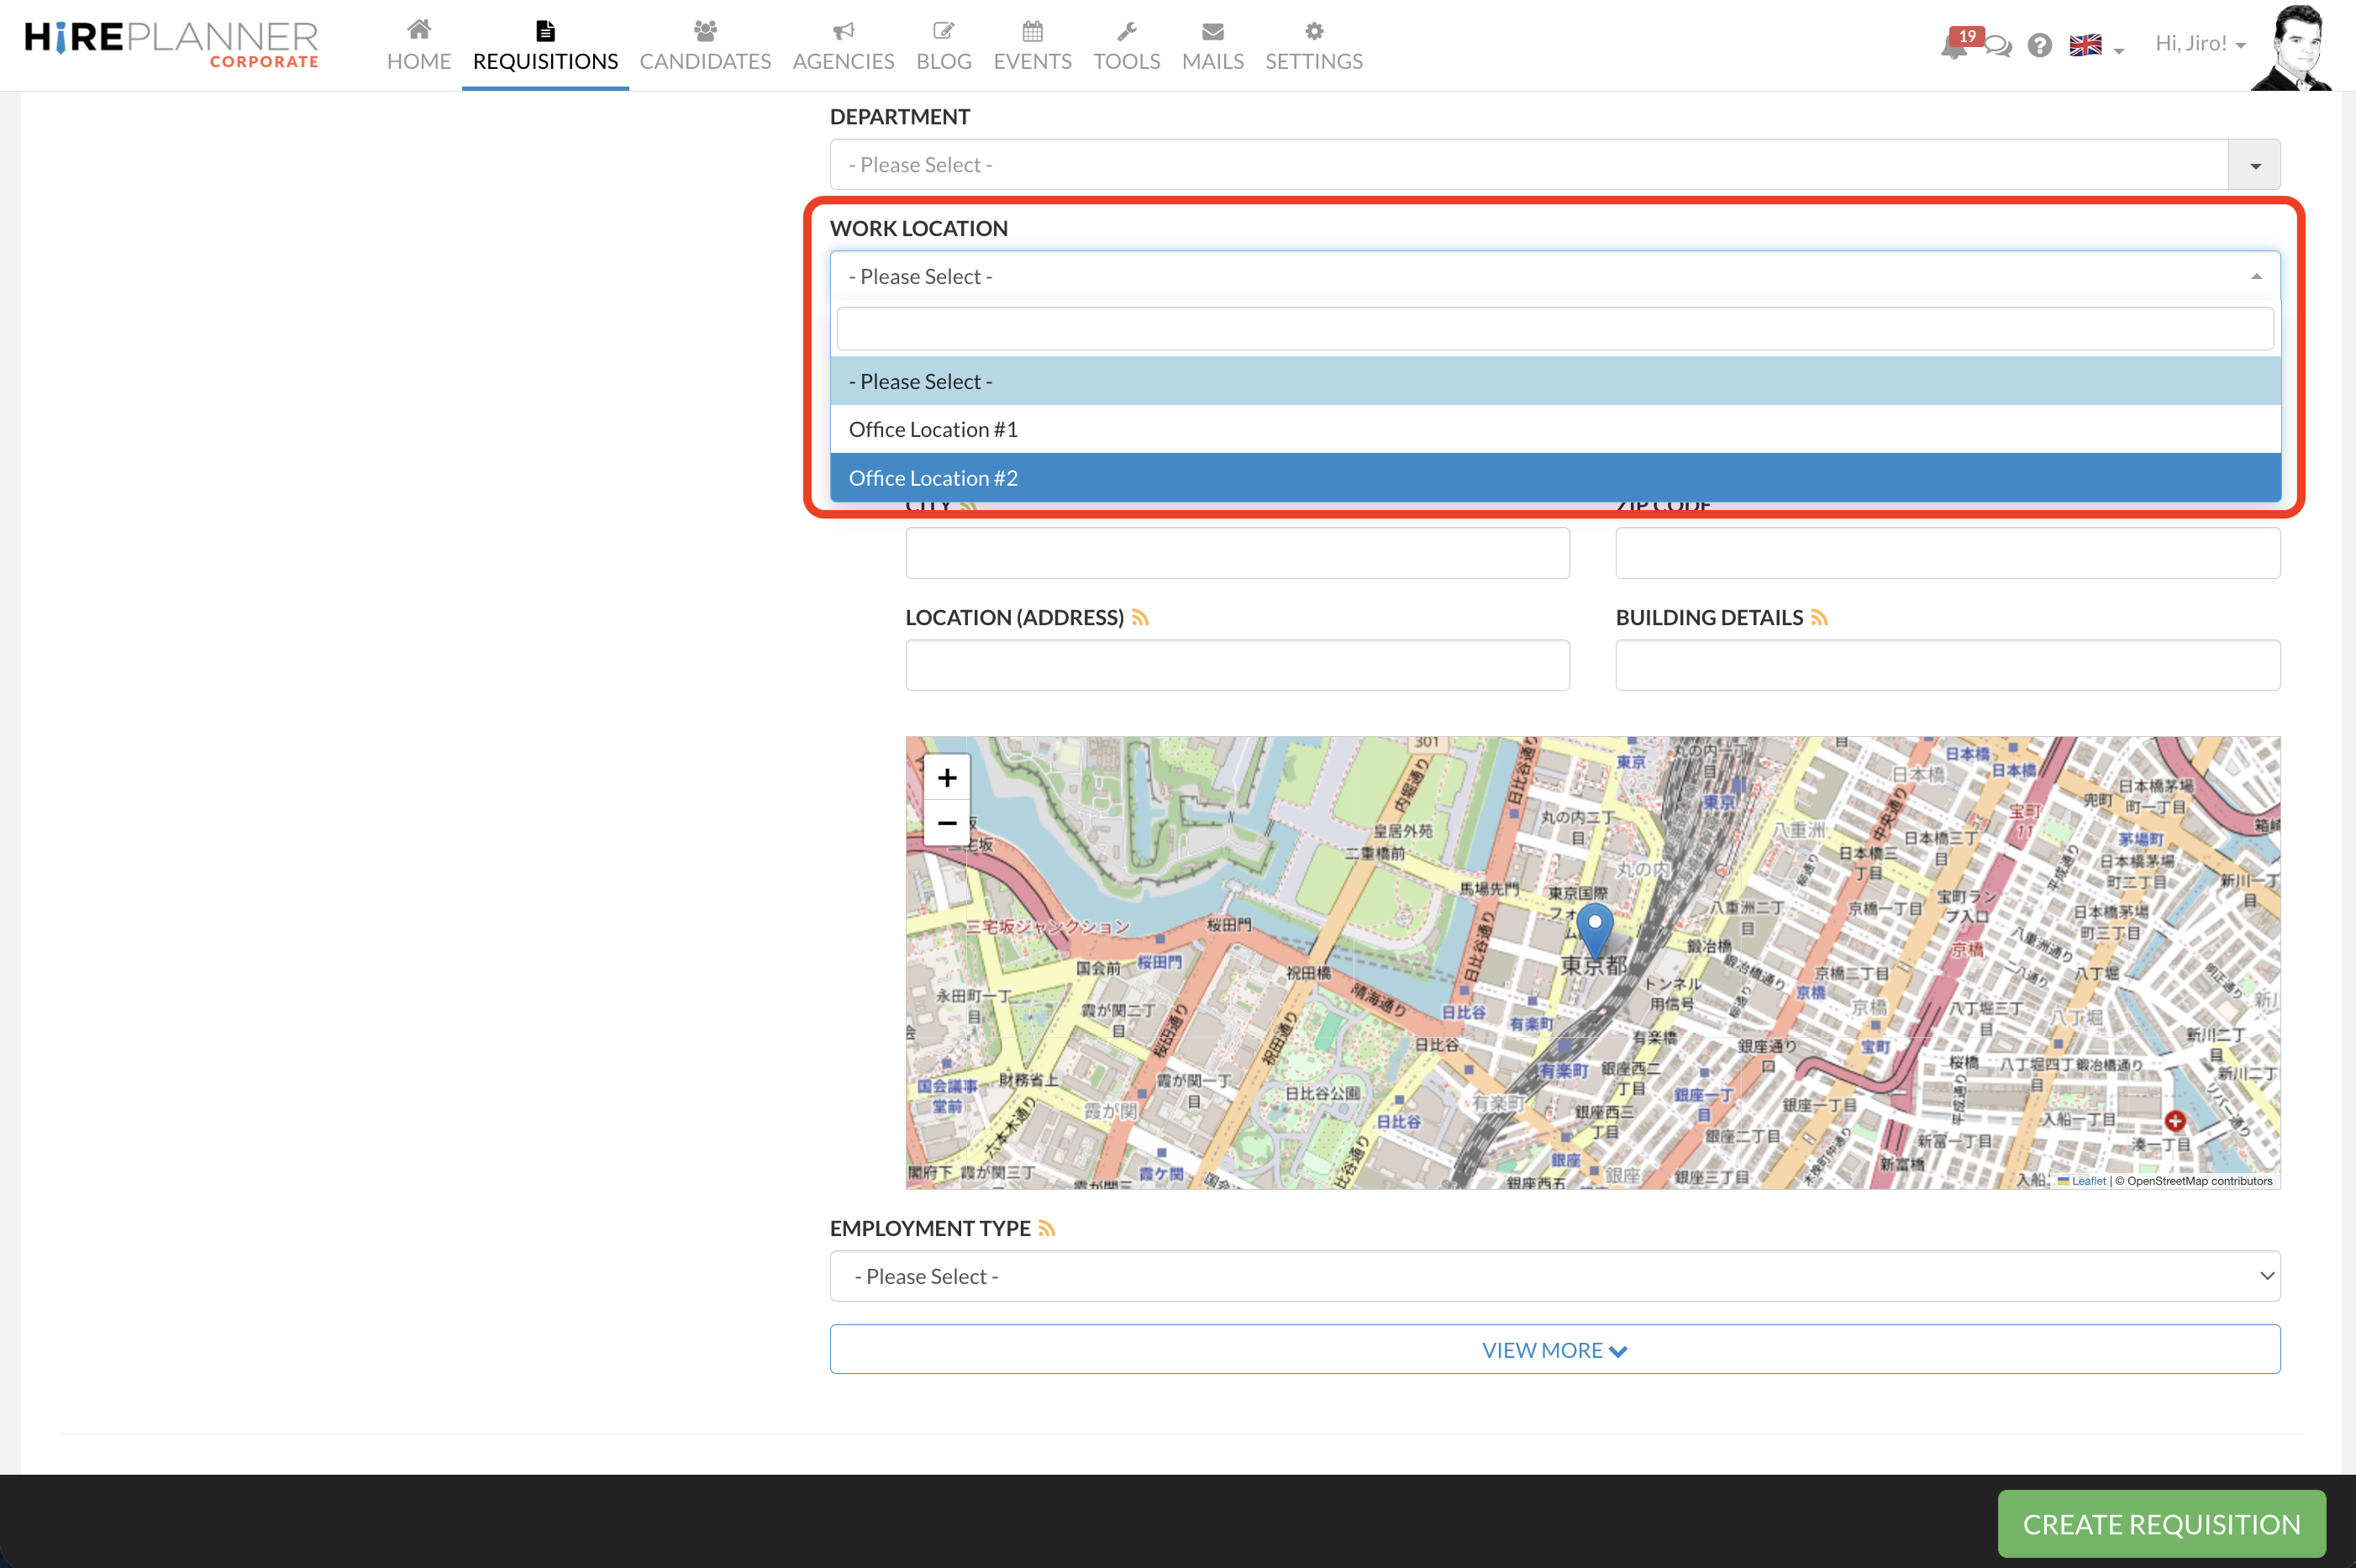This screenshot has height=1568, width=2356.
Task: Open the Settings navigation tab
Action: point(1313,46)
